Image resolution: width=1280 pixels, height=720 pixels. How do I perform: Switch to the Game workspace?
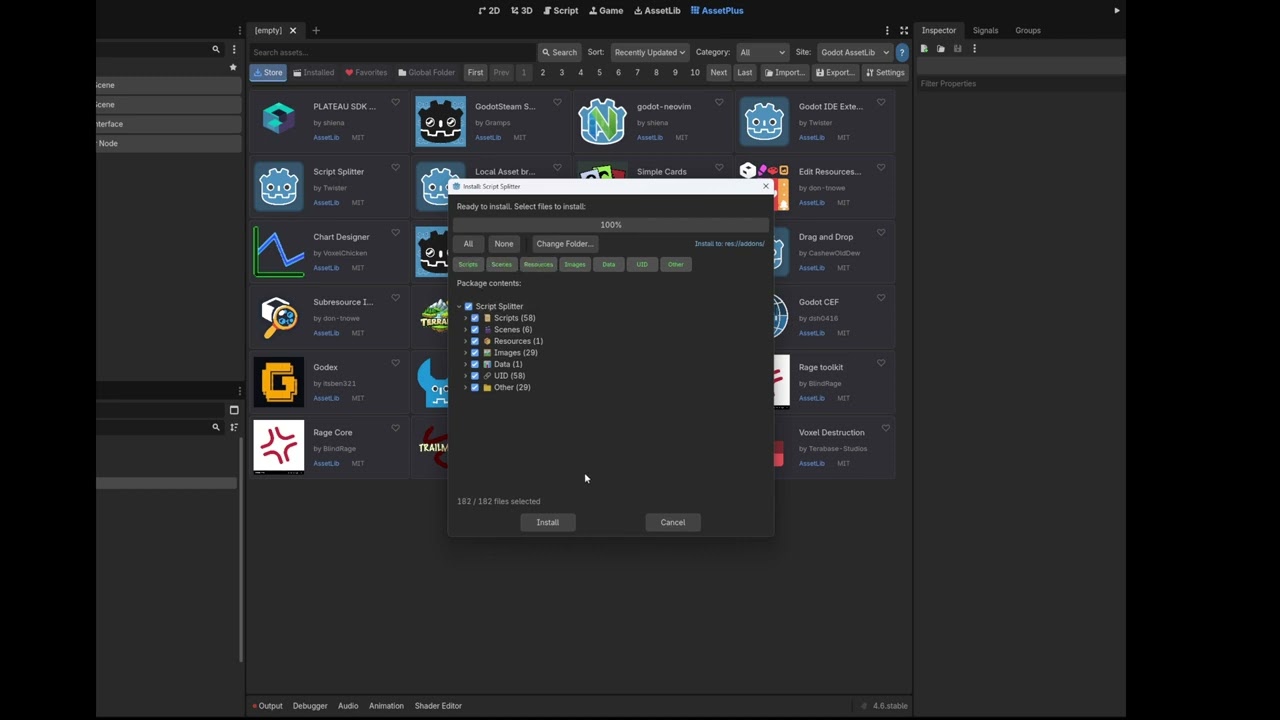(x=605, y=10)
